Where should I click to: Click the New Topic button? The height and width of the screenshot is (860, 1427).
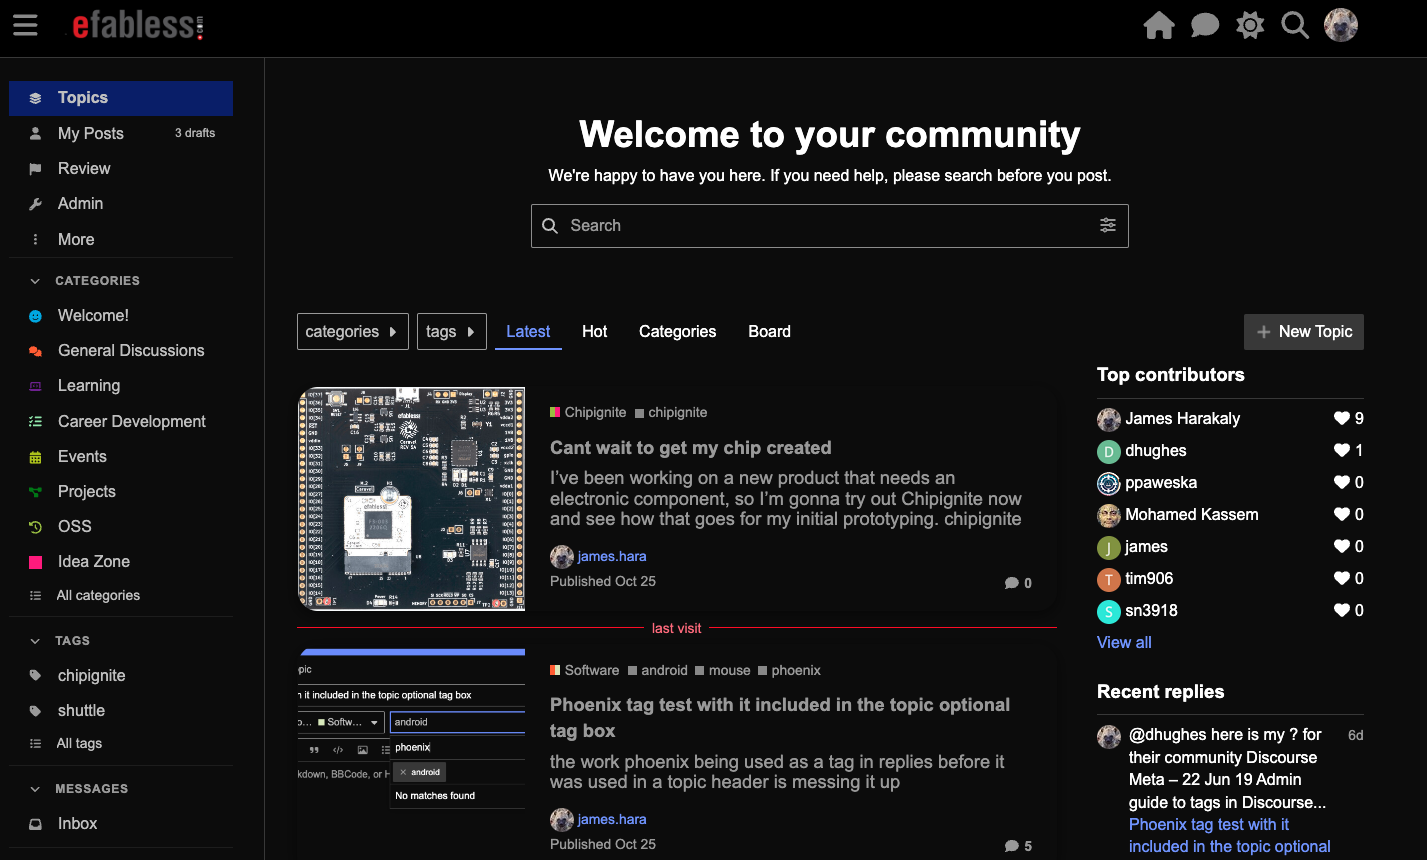(1303, 332)
